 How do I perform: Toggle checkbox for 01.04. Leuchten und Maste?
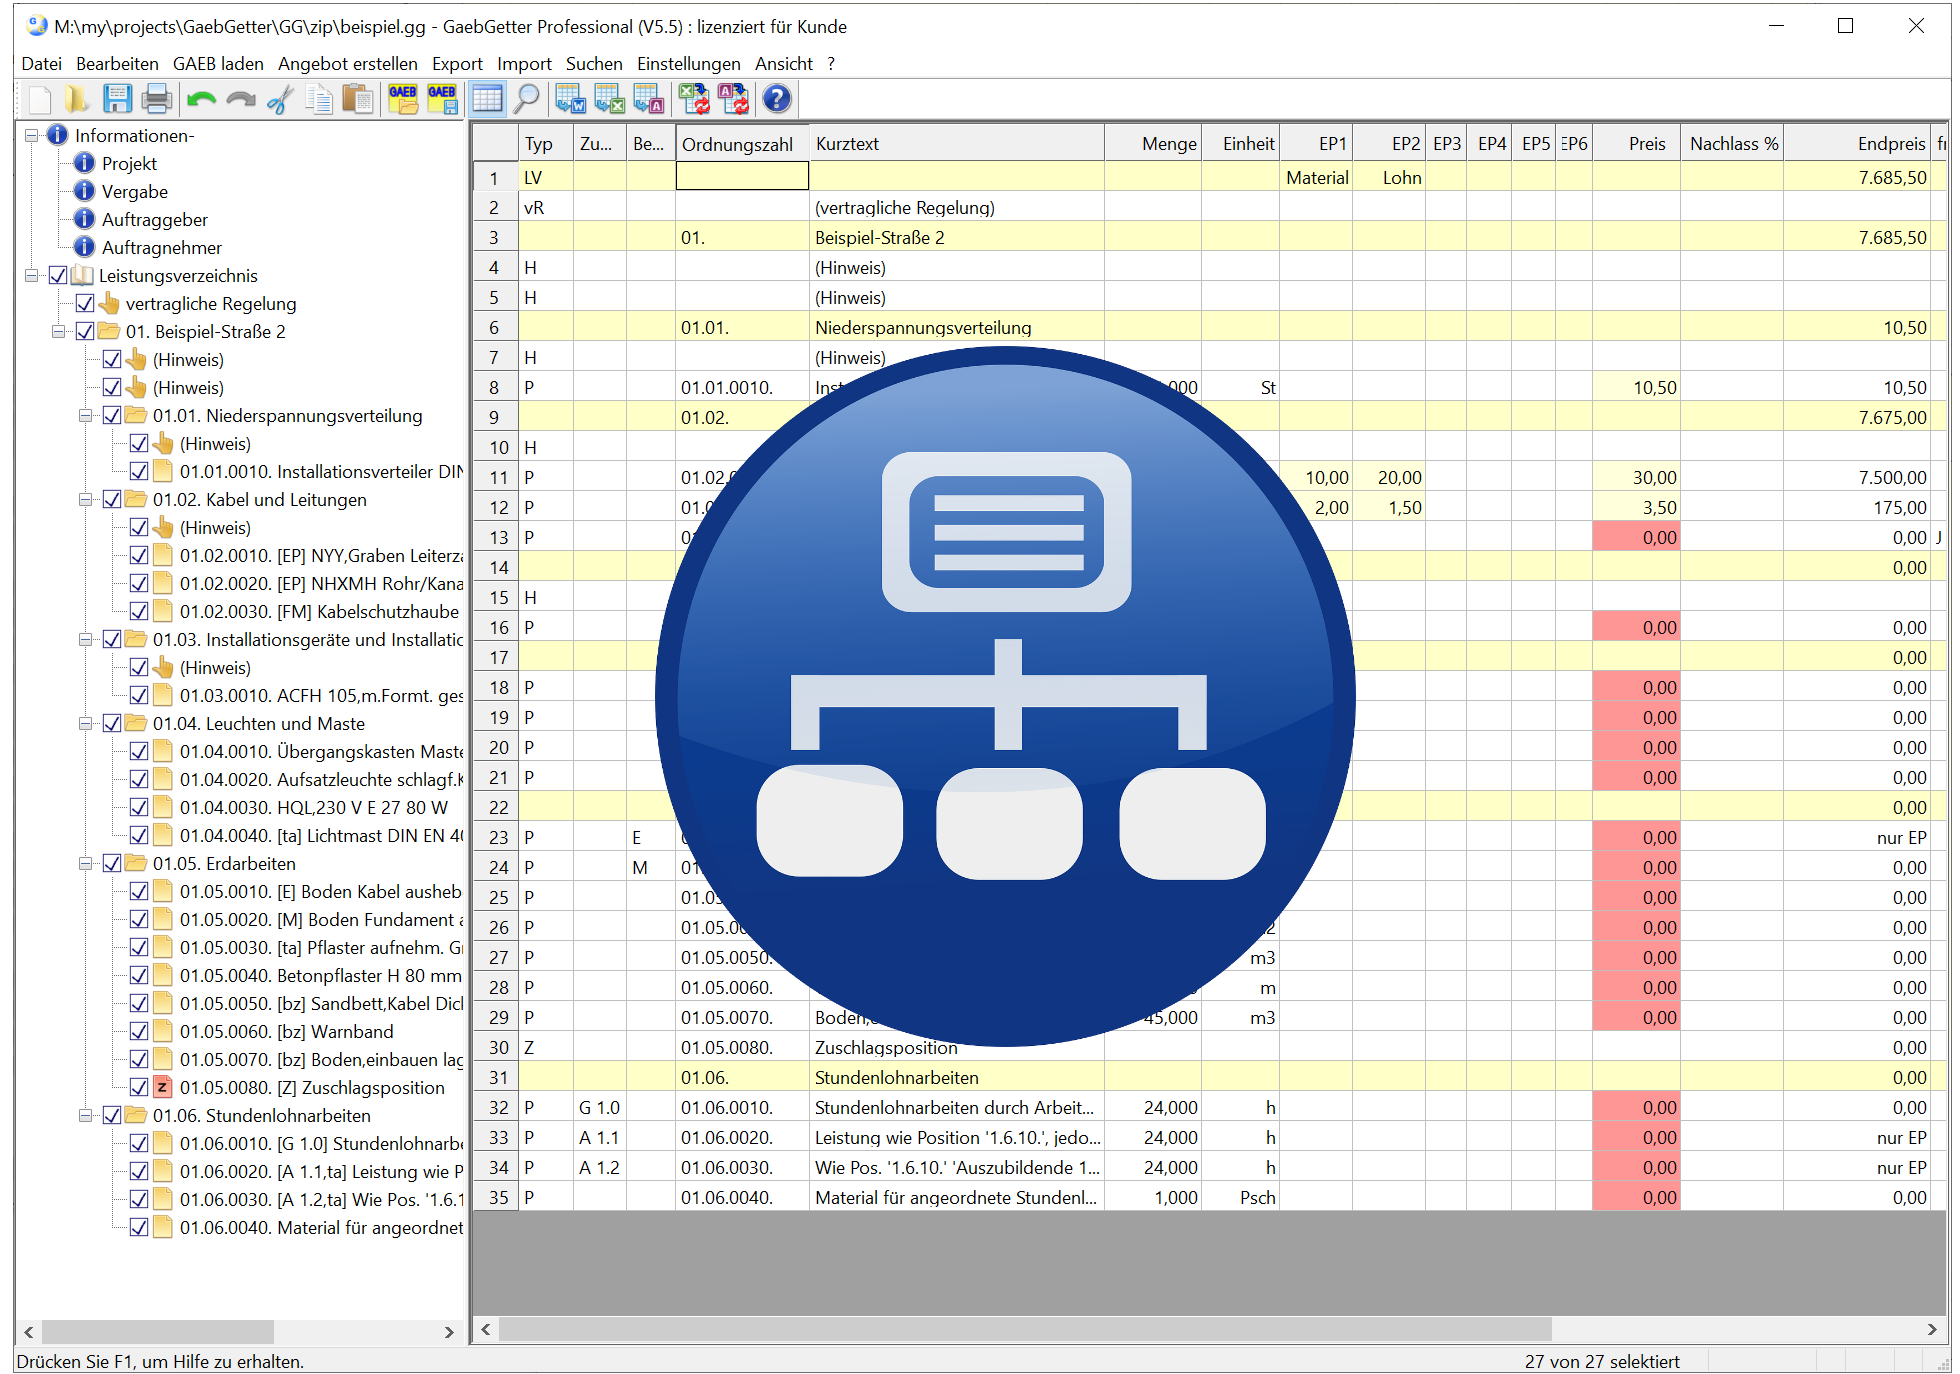pyautogui.click(x=112, y=723)
